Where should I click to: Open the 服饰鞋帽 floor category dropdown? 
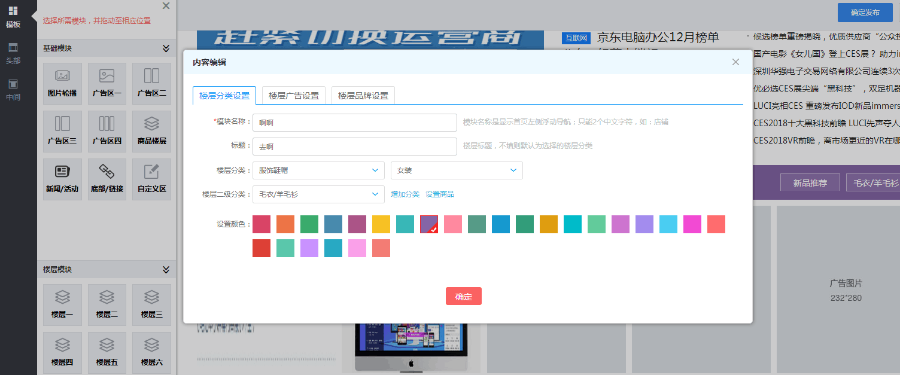coord(318,171)
